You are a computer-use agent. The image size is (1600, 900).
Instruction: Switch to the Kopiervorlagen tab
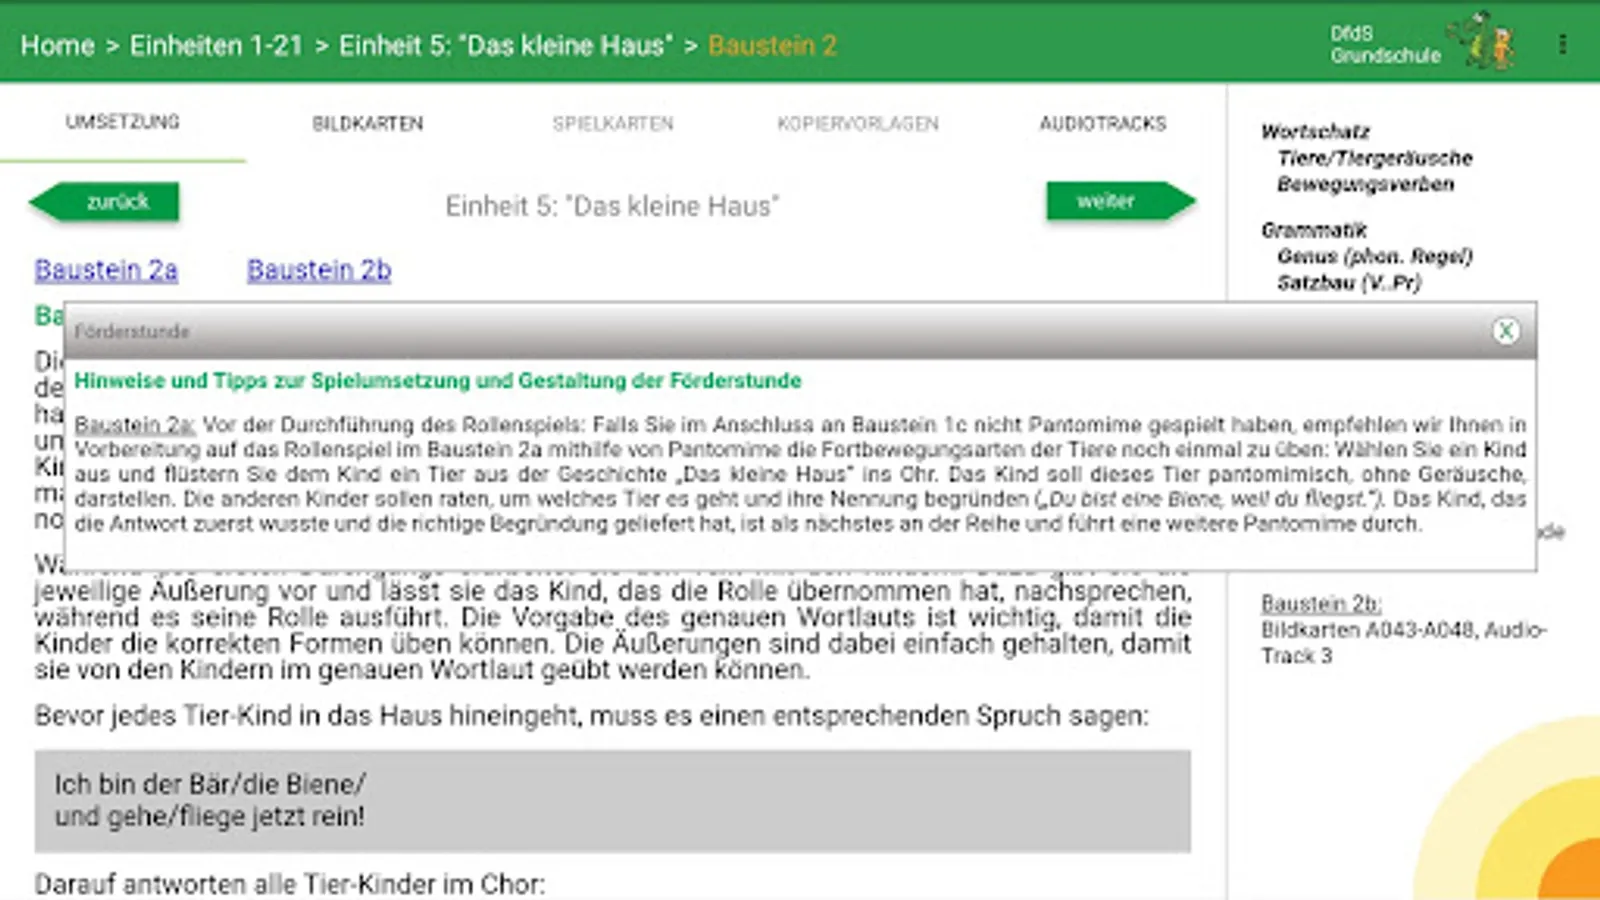pos(858,123)
